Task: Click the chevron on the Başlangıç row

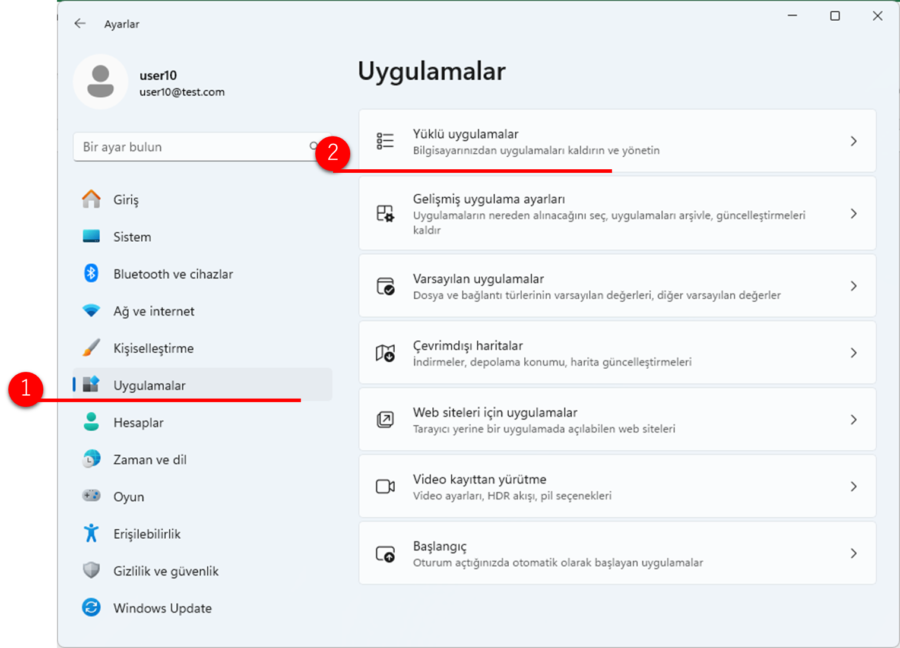Action: [x=854, y=553]
